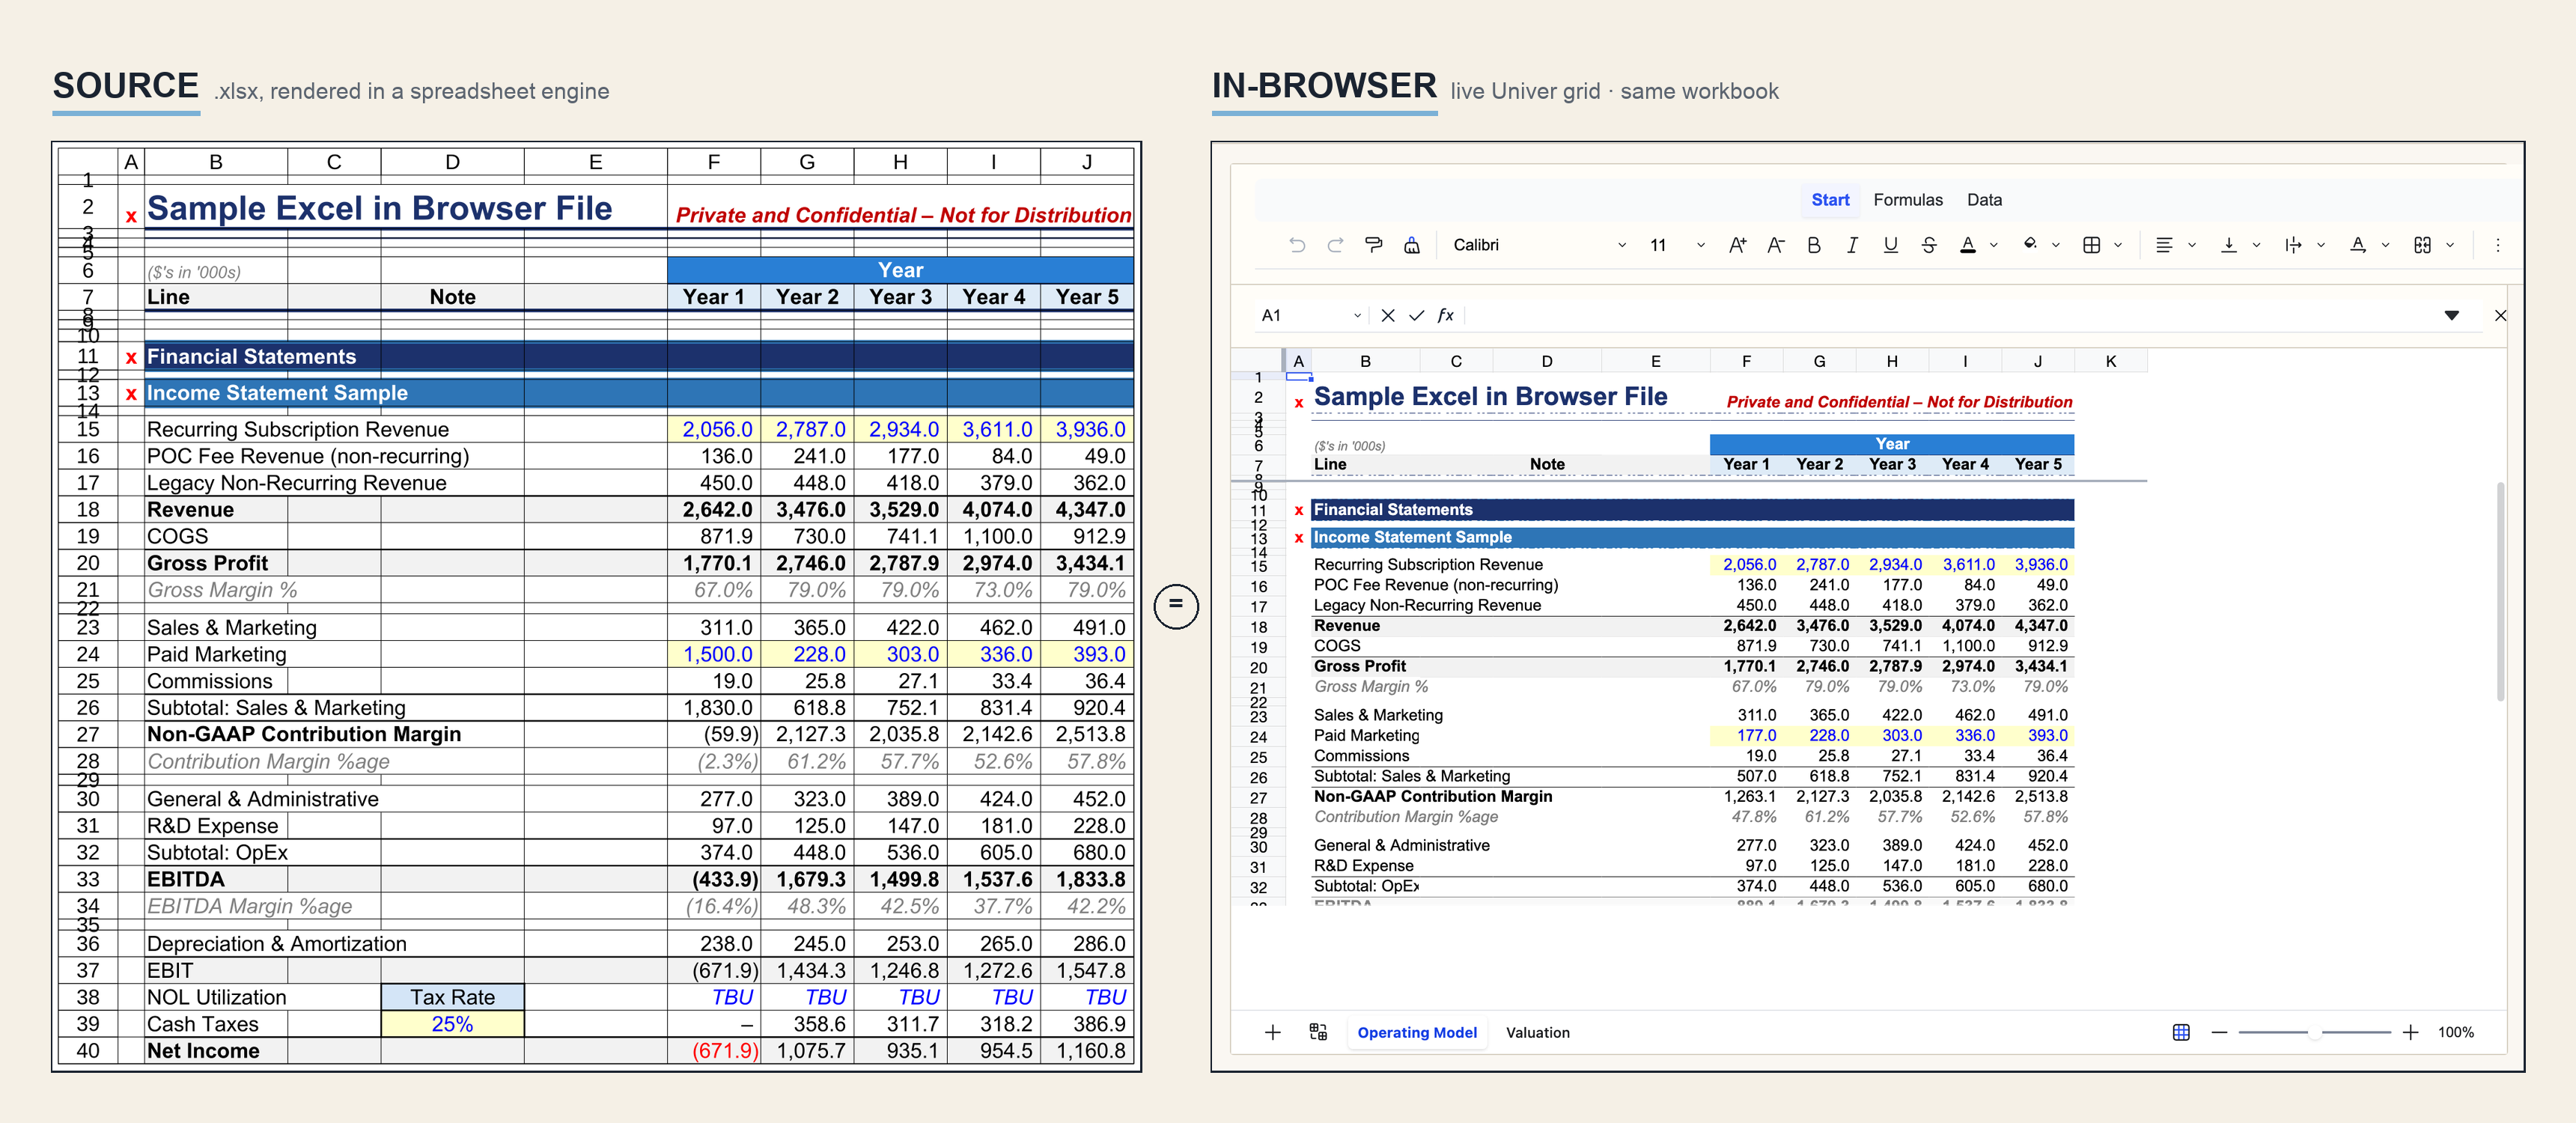Click the Clear Format brush icon
2576x1123 pixels.
tap(1412, 245)
